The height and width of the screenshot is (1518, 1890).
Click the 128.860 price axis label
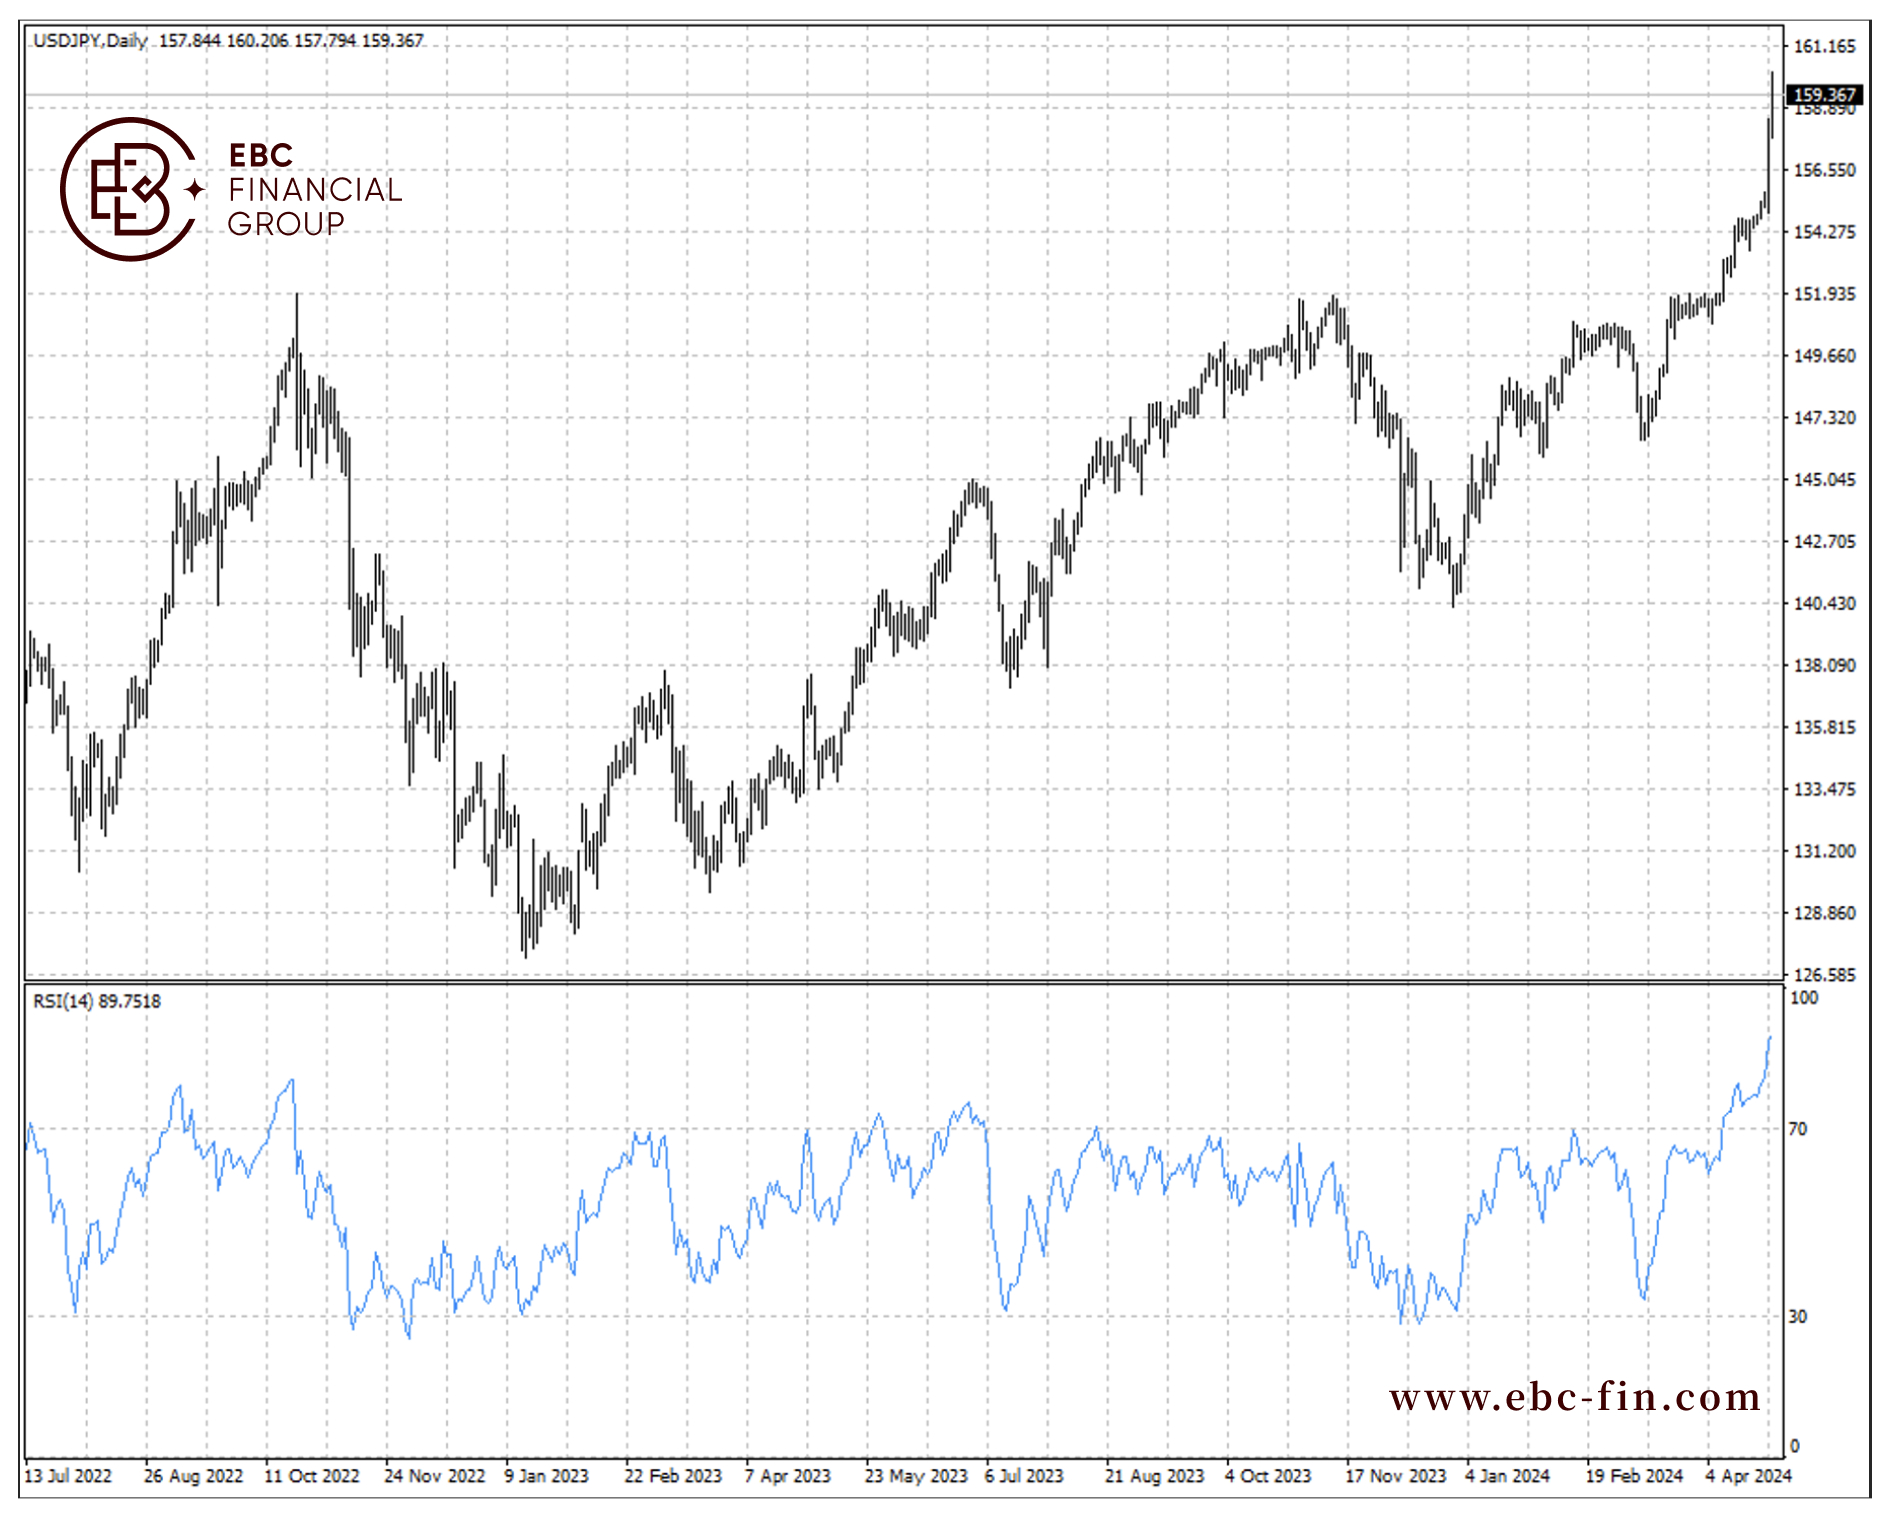tap(1825, 914)
